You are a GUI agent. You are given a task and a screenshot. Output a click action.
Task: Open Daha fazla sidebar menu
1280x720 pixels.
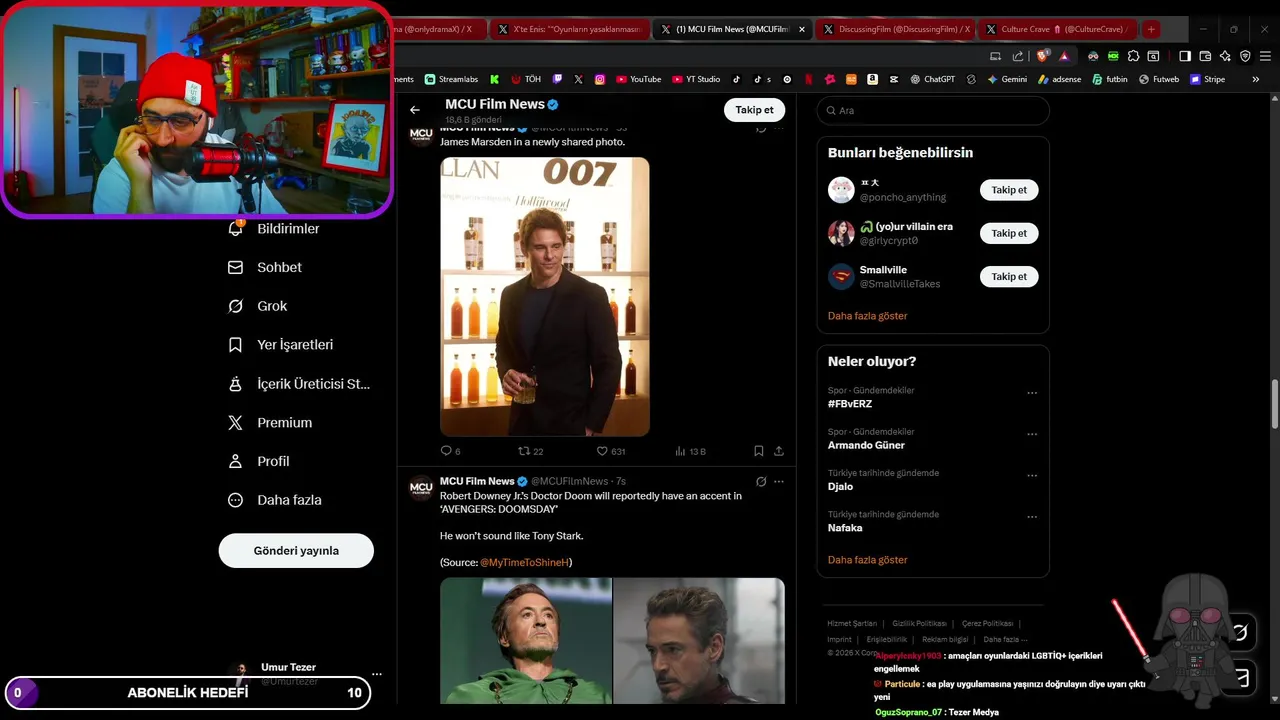(275, 500)
